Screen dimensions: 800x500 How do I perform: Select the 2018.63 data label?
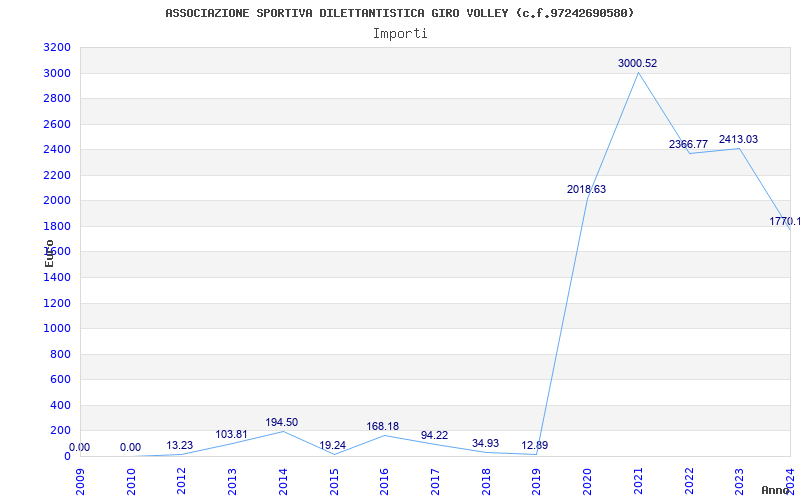(586, 190)
